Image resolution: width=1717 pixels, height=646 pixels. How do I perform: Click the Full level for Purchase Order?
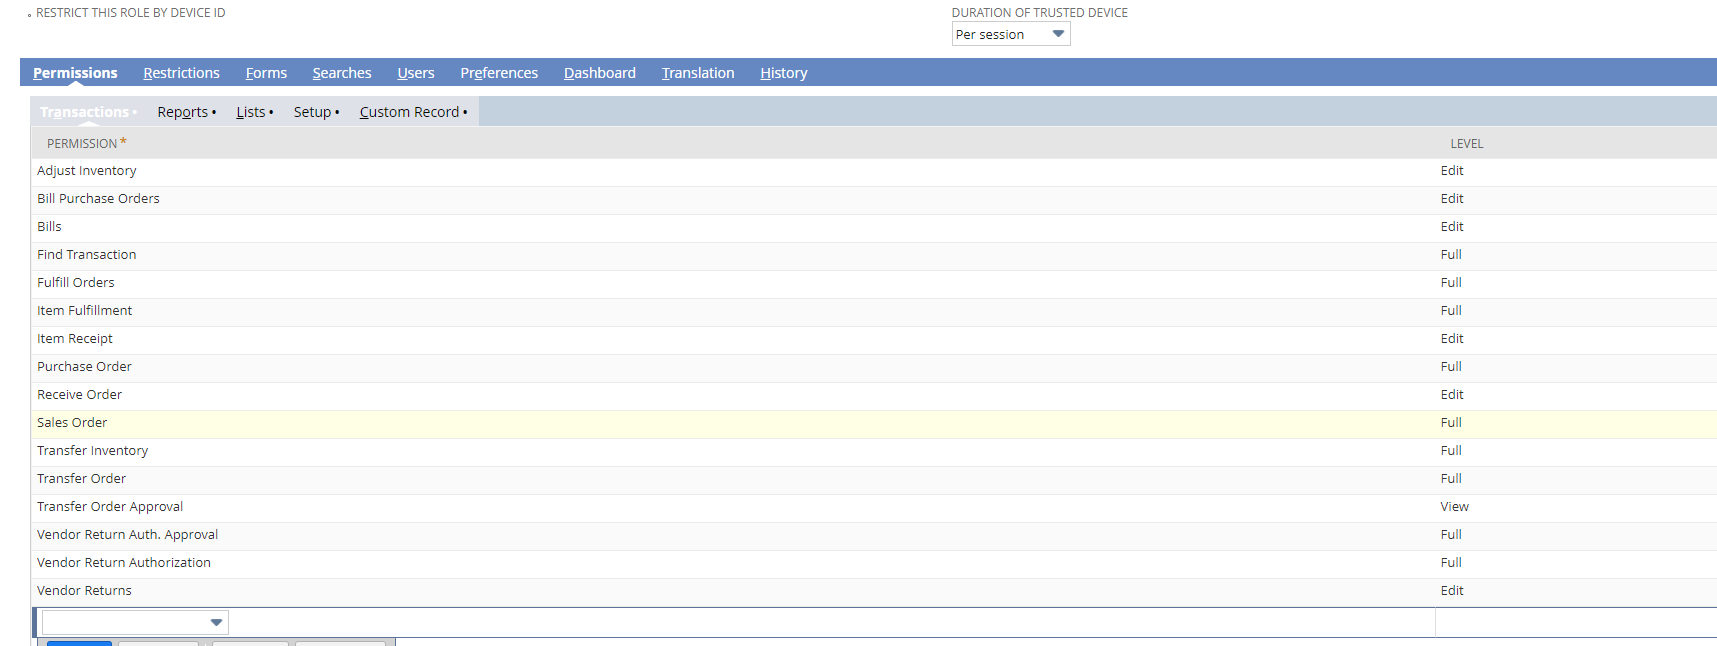(1451, 367)
